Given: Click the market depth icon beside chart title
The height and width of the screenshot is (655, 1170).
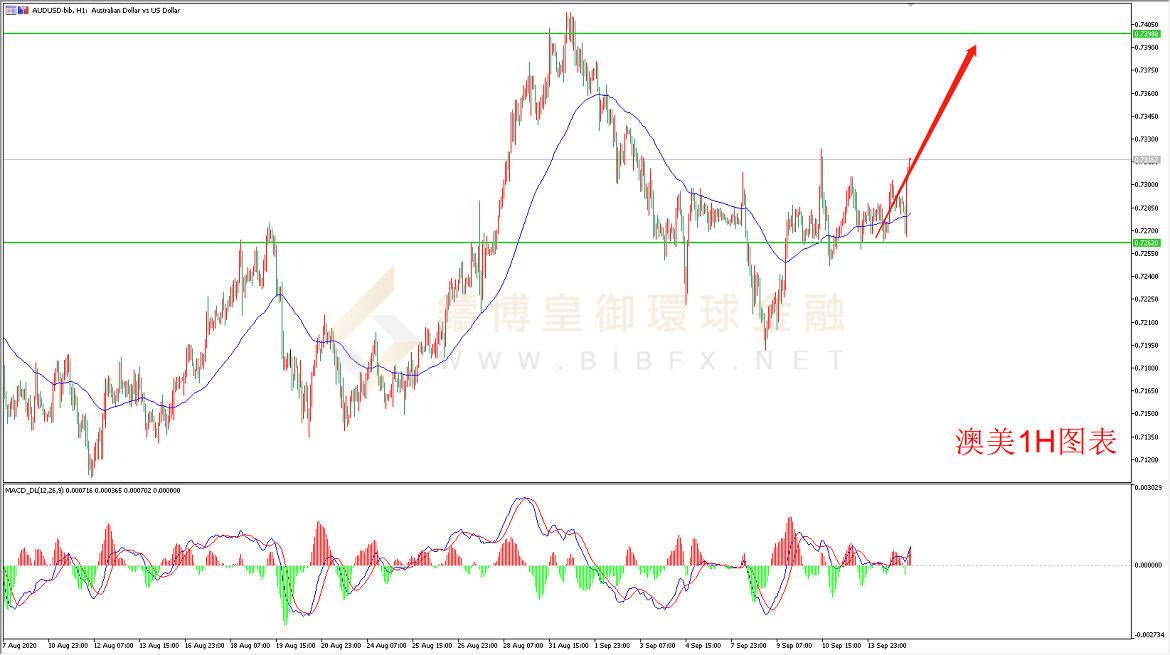Looking at the screenshot, I should click(x=23, y=10).
